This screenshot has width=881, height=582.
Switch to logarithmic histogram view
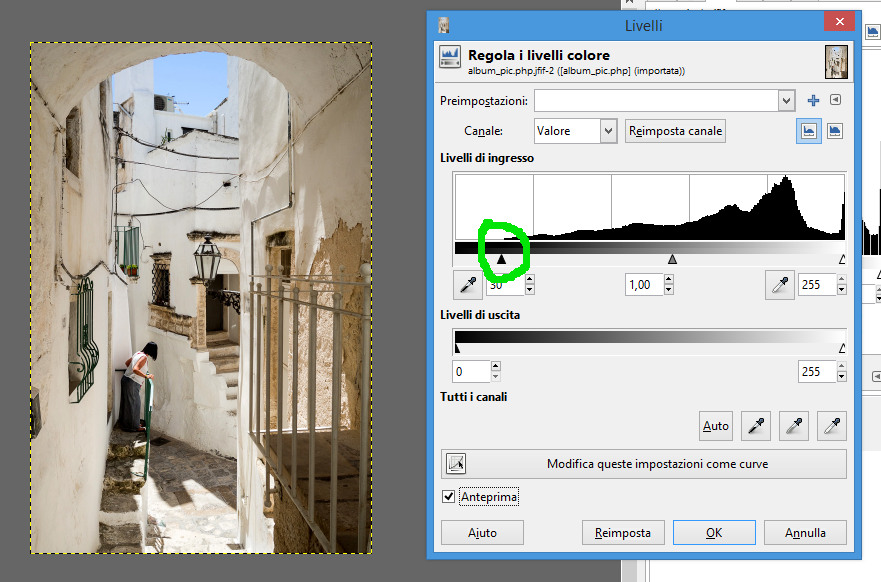pyautogui.click(x=835, y=131)
